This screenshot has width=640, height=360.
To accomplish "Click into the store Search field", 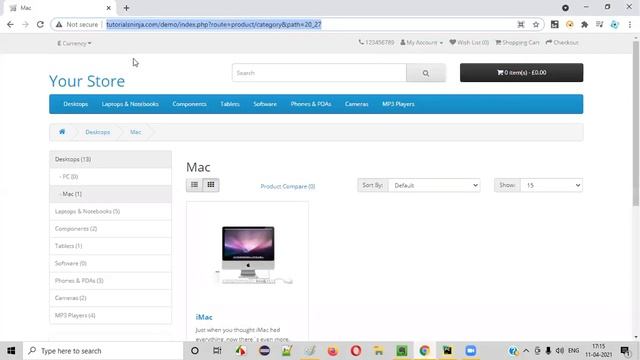I will 319,73.
